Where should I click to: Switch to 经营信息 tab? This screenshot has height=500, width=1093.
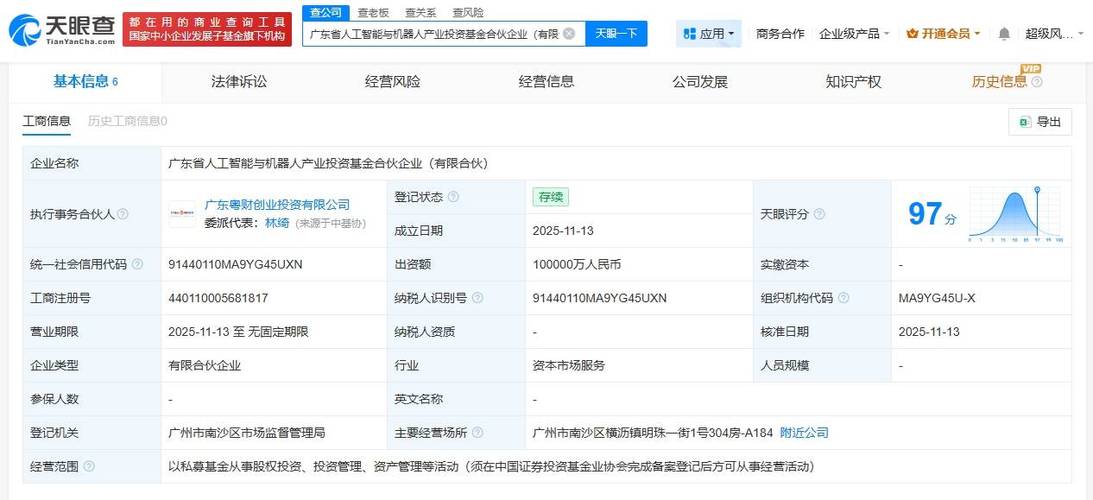[x=546, y=82]
